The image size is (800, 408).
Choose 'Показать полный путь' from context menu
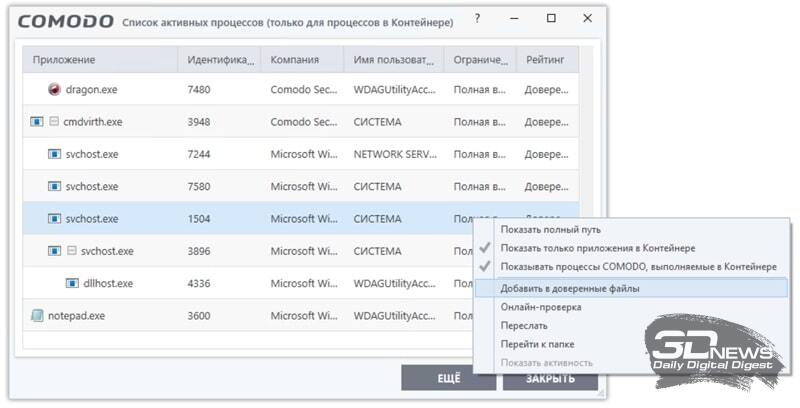coord(551,230)
